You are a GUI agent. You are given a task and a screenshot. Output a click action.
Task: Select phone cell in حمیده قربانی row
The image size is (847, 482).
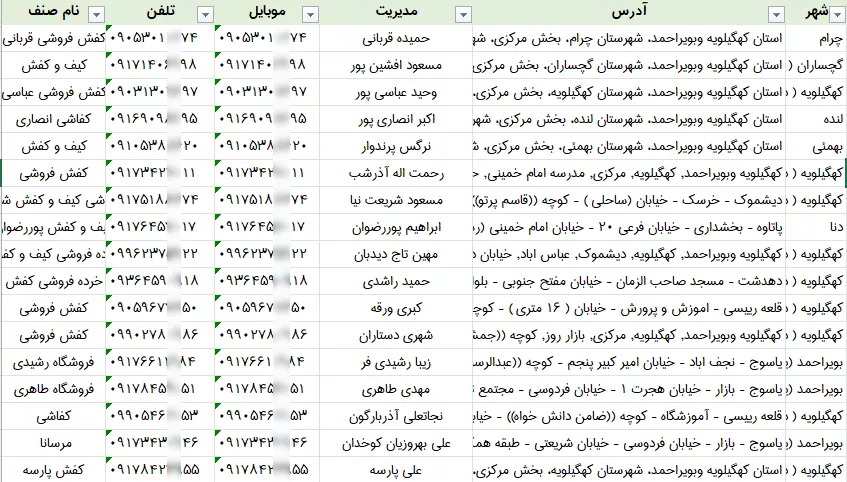(x=160, y=38)
